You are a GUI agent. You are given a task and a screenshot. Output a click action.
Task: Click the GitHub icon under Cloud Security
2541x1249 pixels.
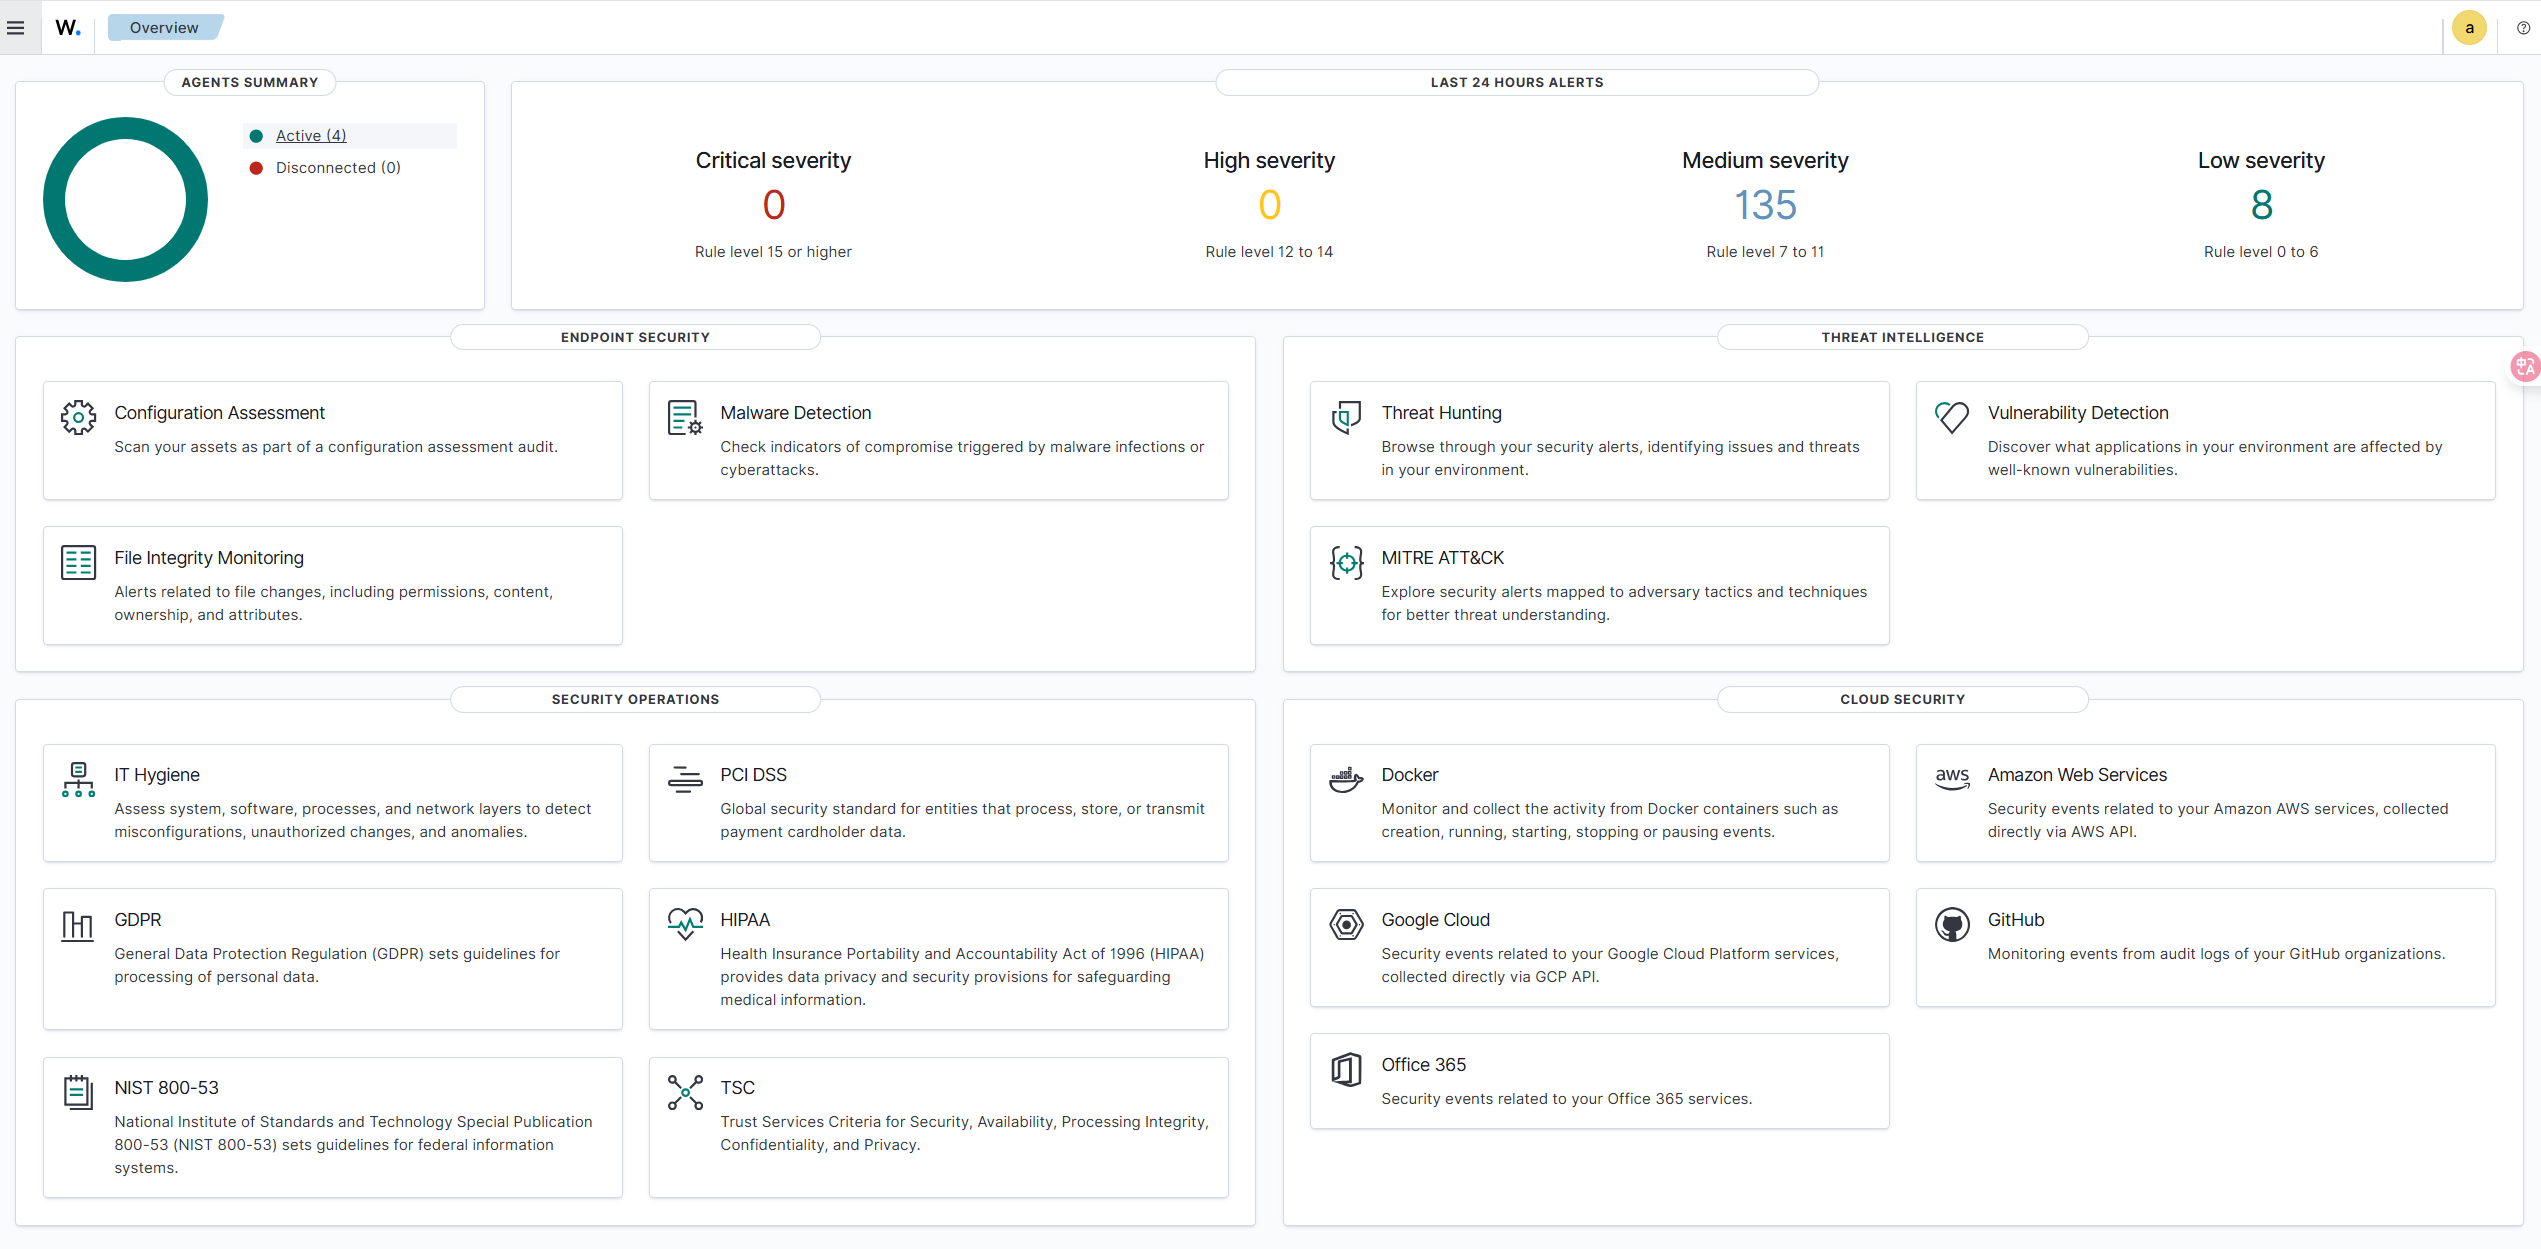1952,925
